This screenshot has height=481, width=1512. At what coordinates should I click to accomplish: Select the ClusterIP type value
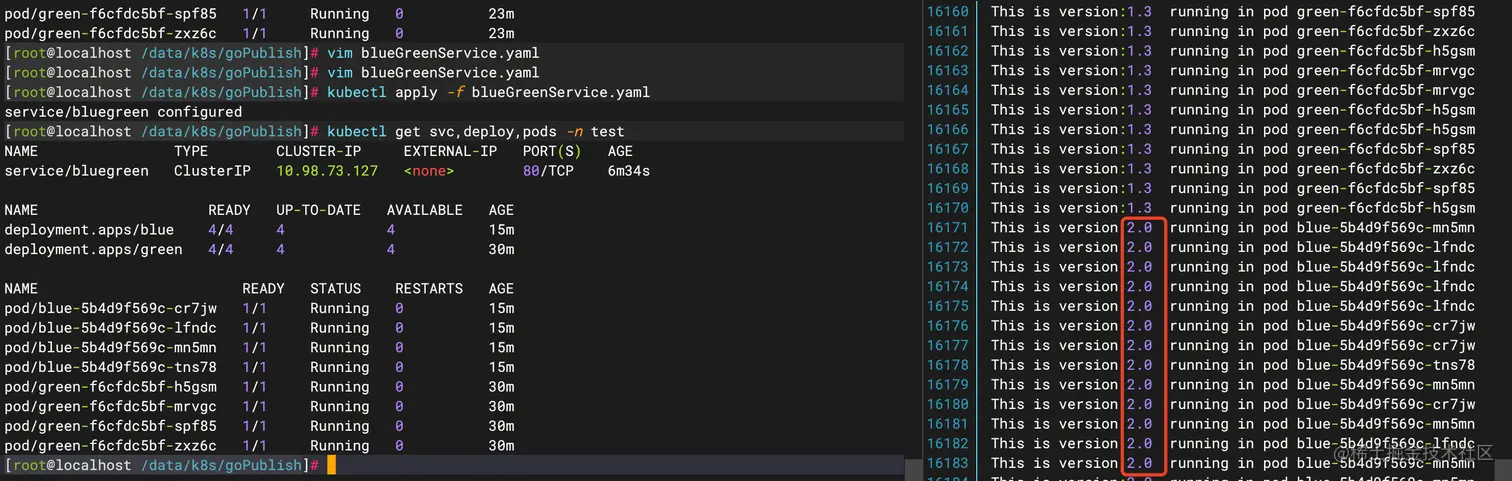click(x=212, y=171)
